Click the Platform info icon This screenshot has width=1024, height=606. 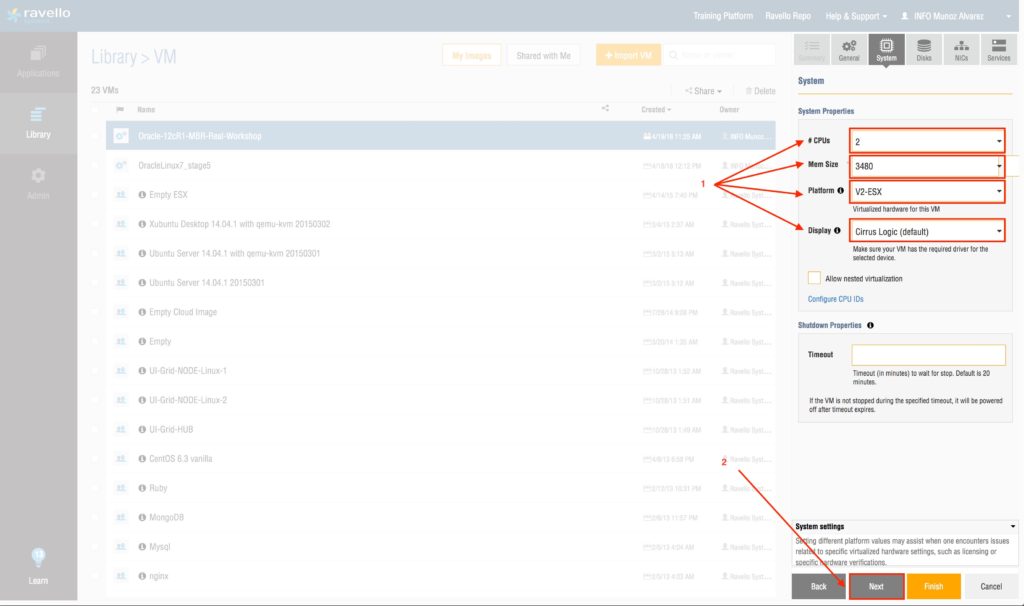[x=840, y=190]
